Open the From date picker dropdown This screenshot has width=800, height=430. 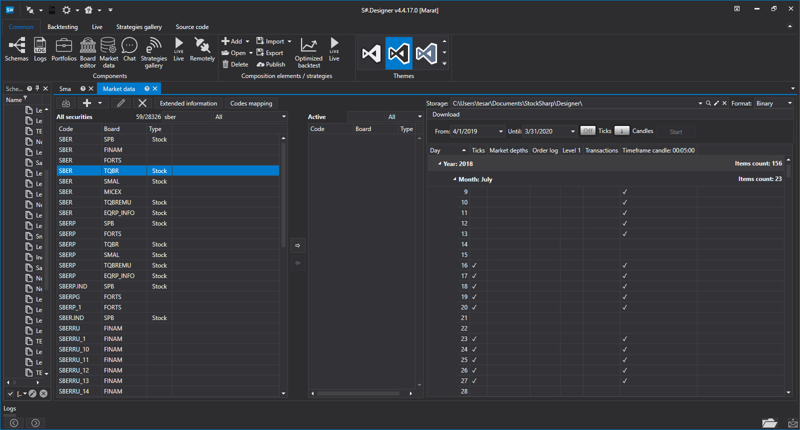pos(500,131)
